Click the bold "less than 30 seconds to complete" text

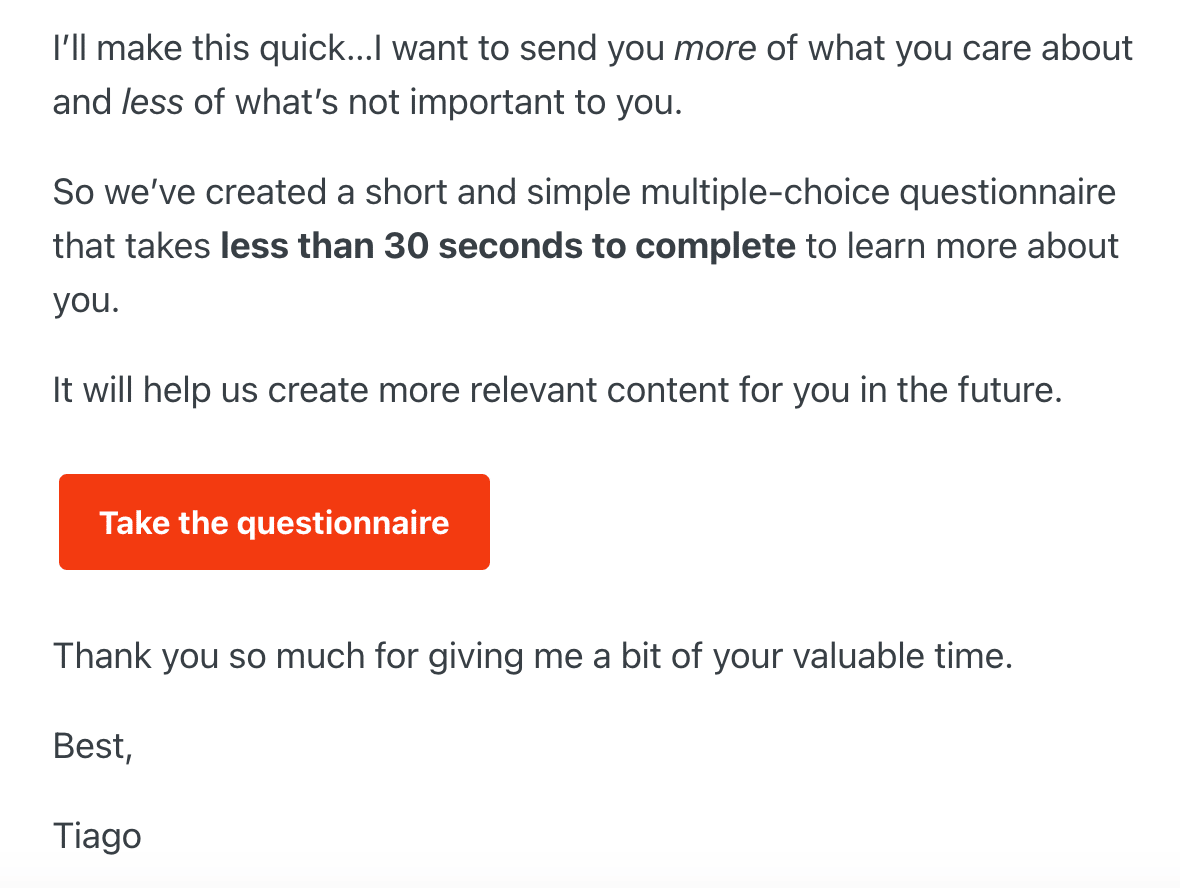[x=508, y=246]
